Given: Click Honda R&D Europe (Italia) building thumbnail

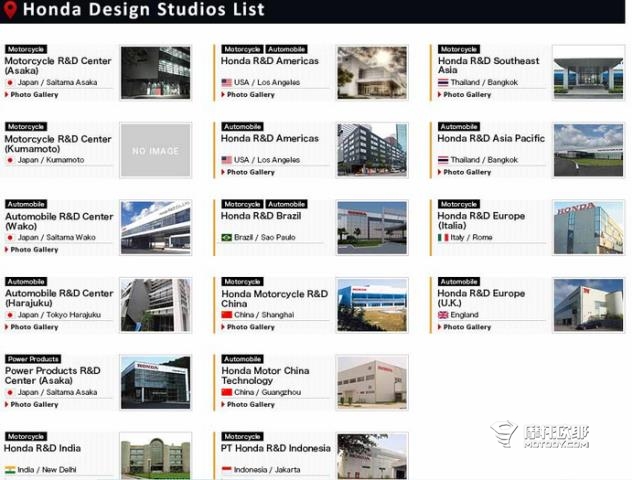Looking at the screenshot, I should coord(589,228).
